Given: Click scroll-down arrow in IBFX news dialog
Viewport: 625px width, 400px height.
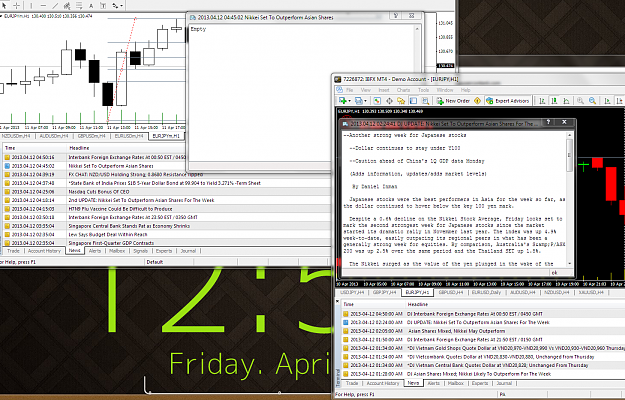Looking at the screenshot, I should (x=570, y=263).
